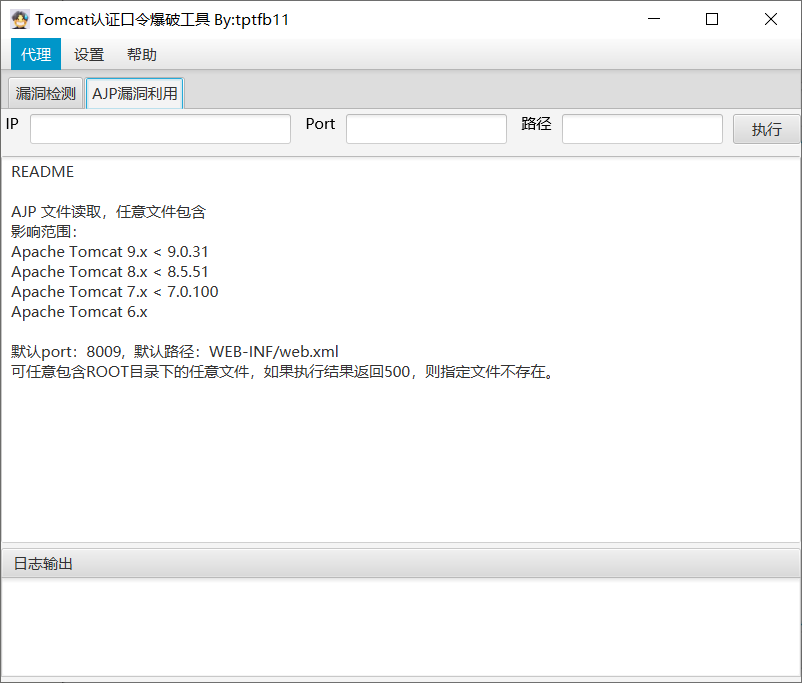The image size is (802, 683).
Task: Minimize the Tomcat tool window
Action: [x=654, y=19]
